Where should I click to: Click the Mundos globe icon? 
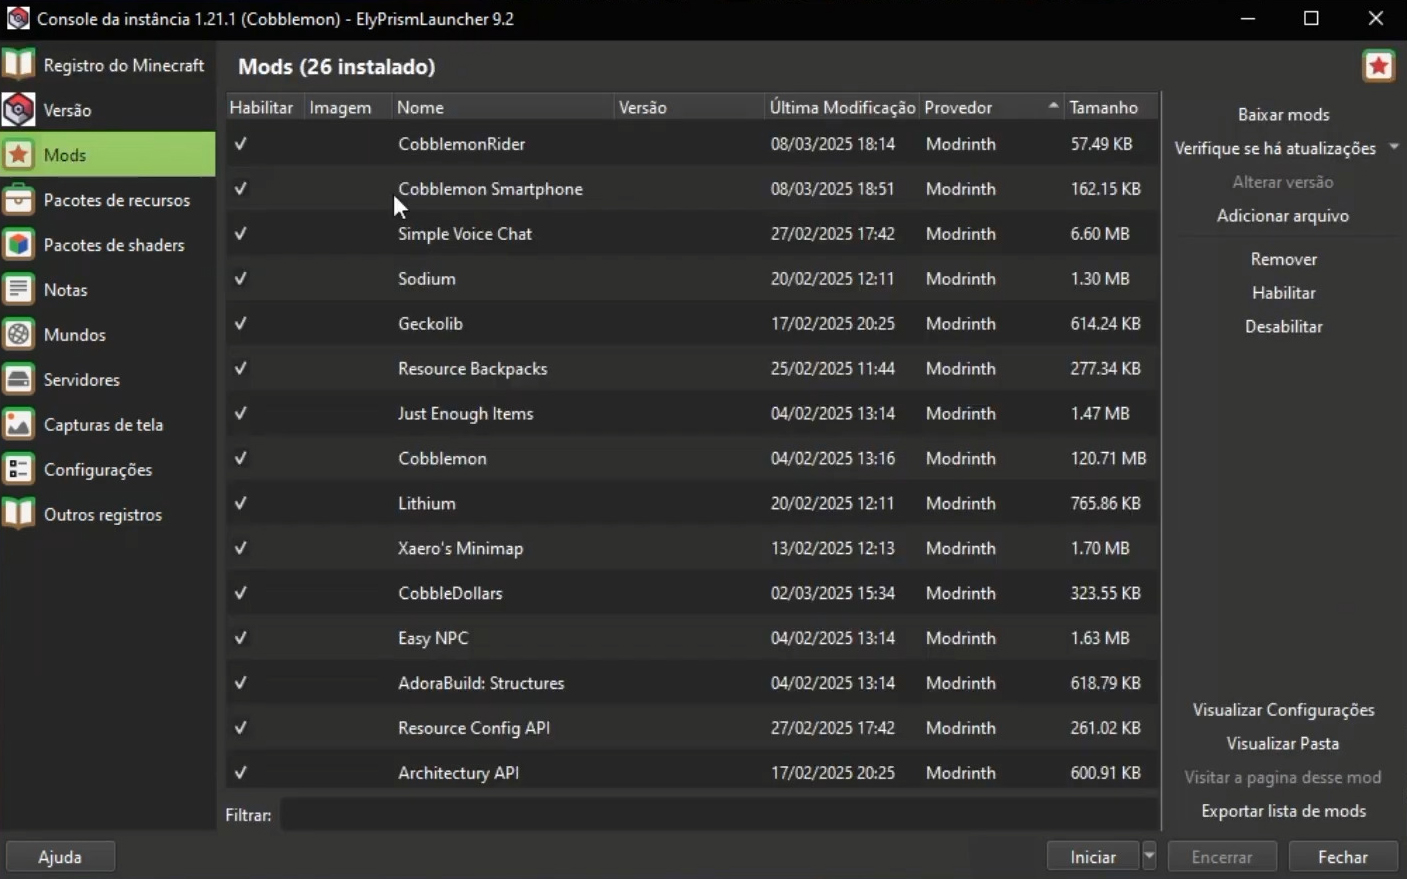18,335
